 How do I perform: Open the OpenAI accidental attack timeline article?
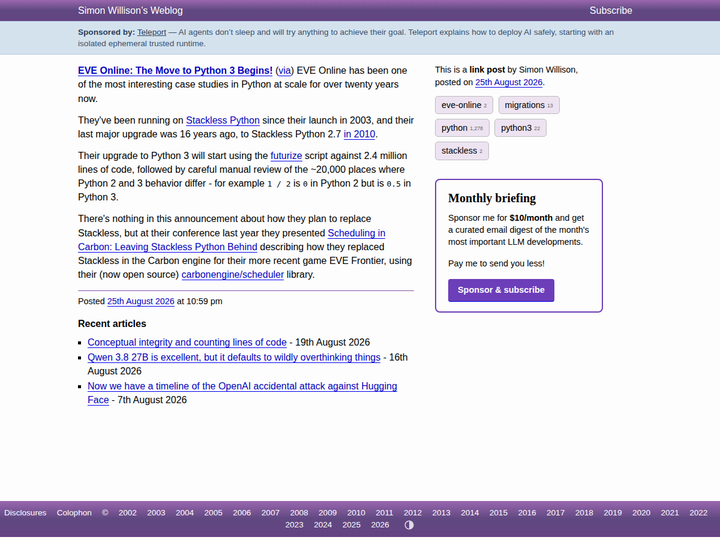pos(242,393)
